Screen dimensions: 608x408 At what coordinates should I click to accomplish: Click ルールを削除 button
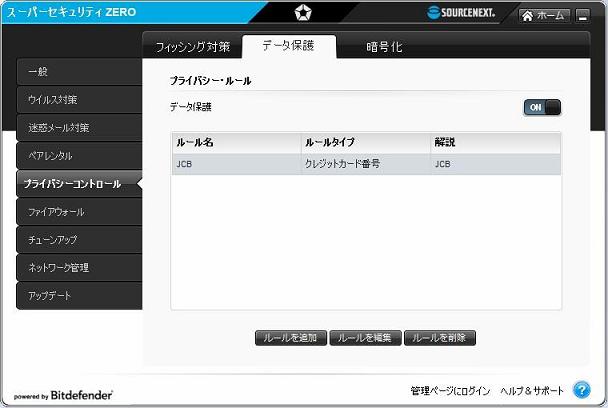(440, 338)
